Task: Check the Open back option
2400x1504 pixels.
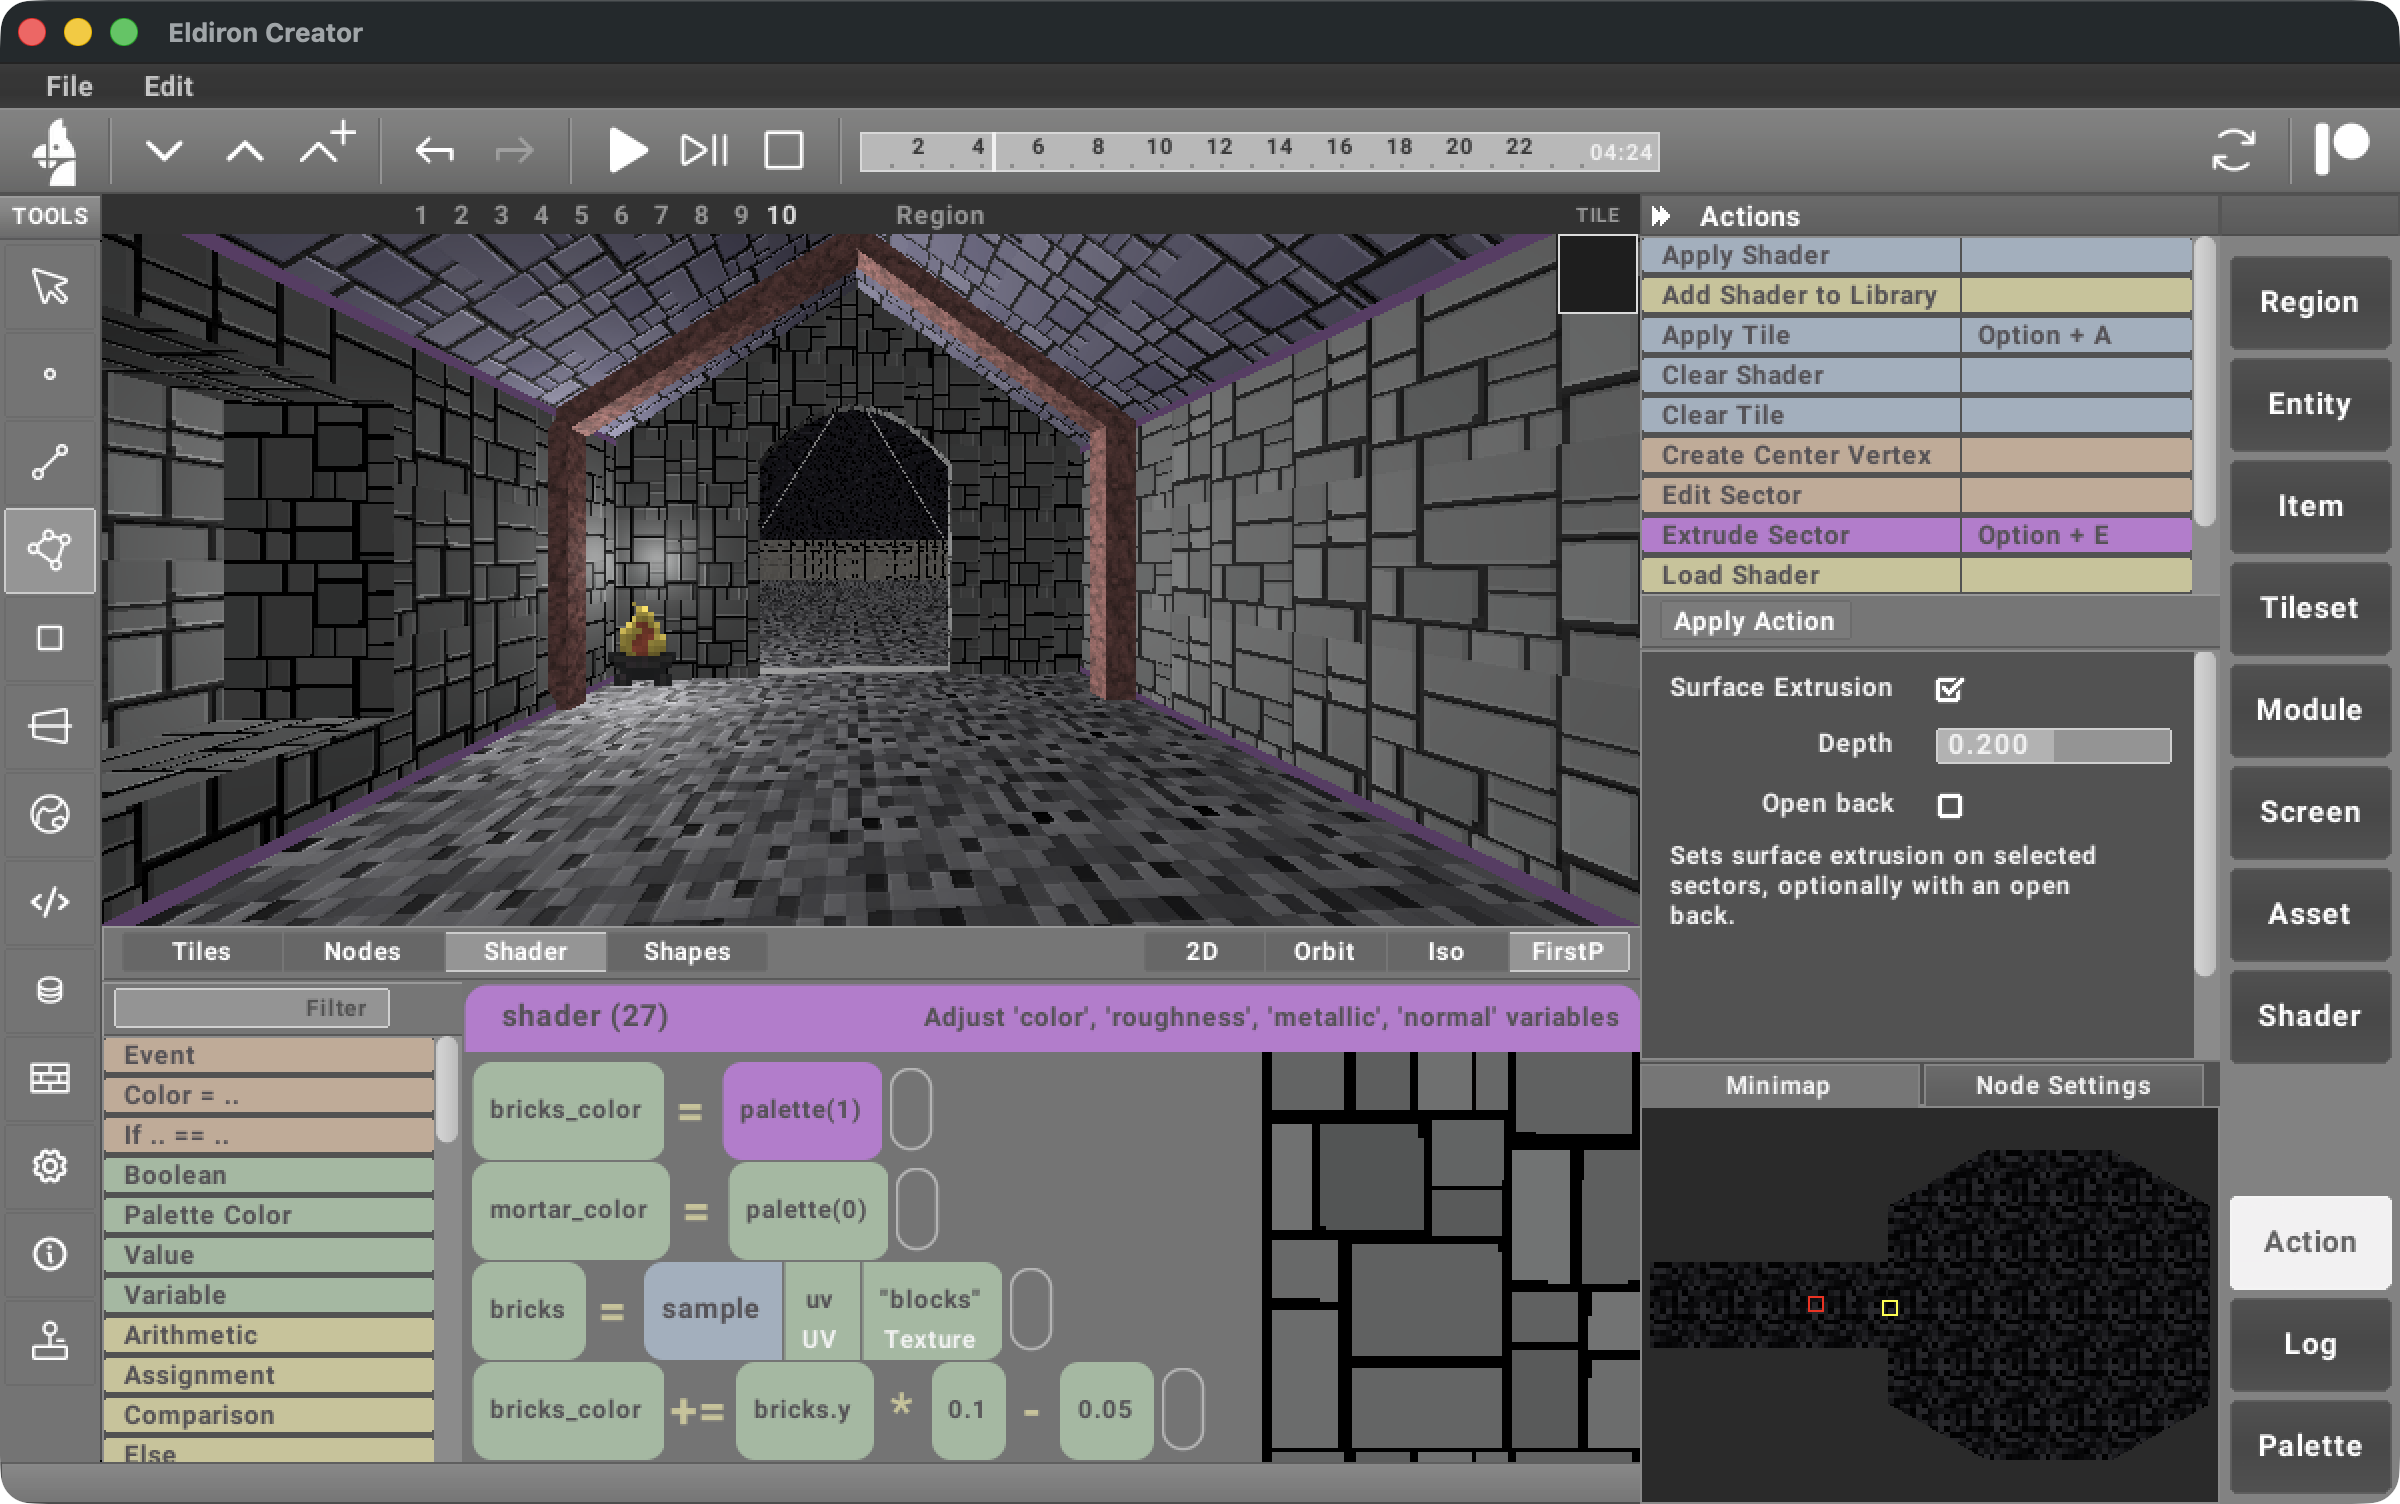Action: (x=1951, y=805)
